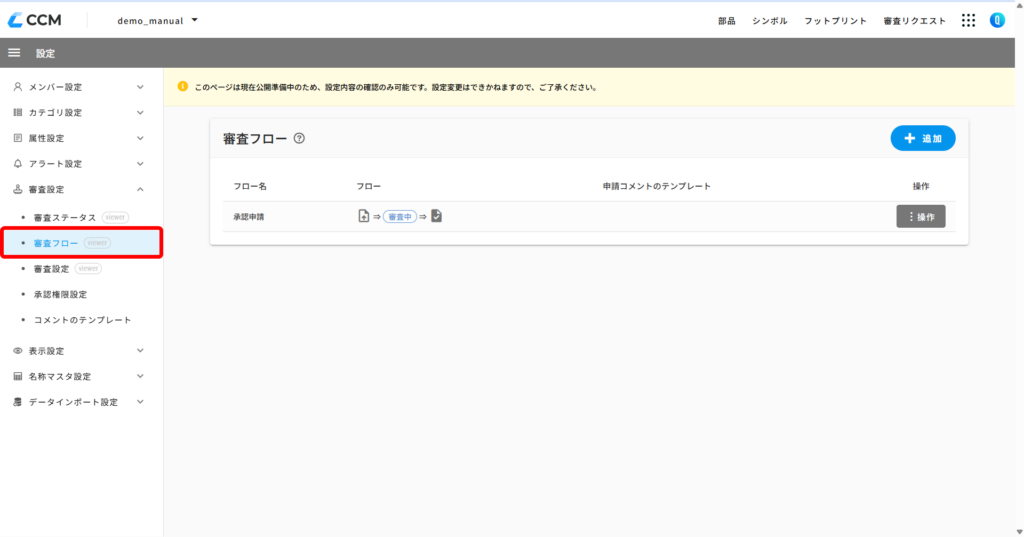
Task: Select コメントのテンプレート in the sidebar
Action: 82,319
